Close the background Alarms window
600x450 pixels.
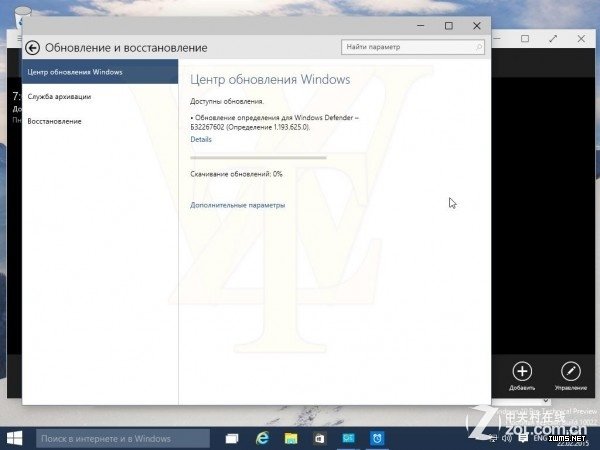coord(581,39)
